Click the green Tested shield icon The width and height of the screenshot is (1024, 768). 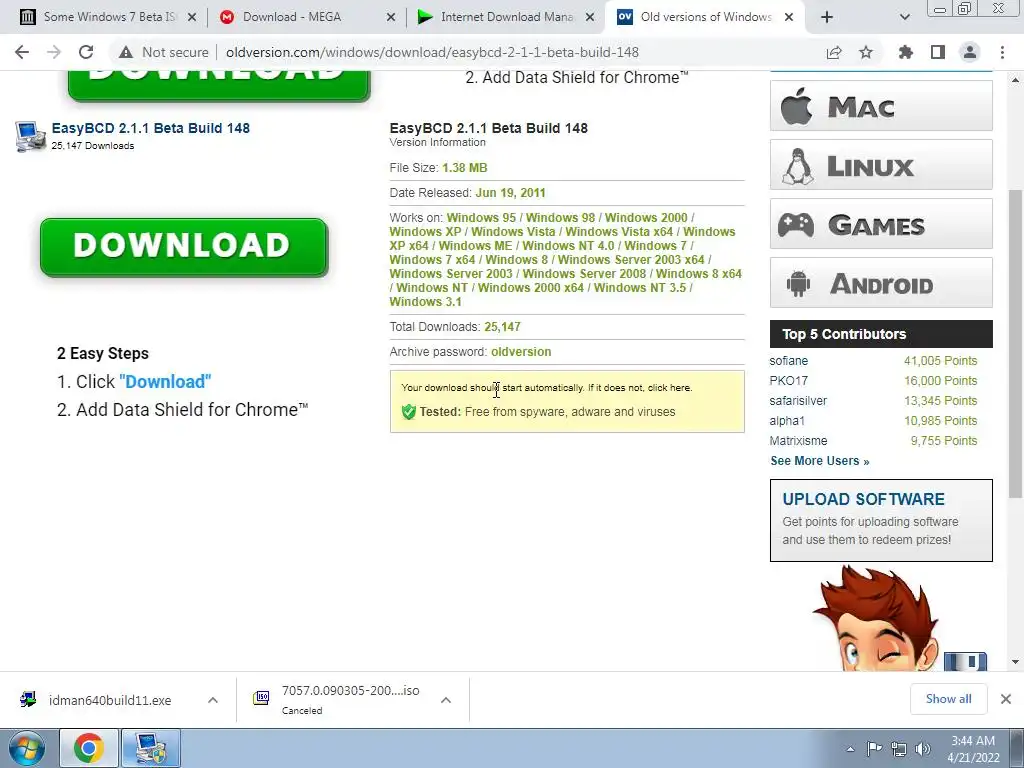tap(409, 412)
